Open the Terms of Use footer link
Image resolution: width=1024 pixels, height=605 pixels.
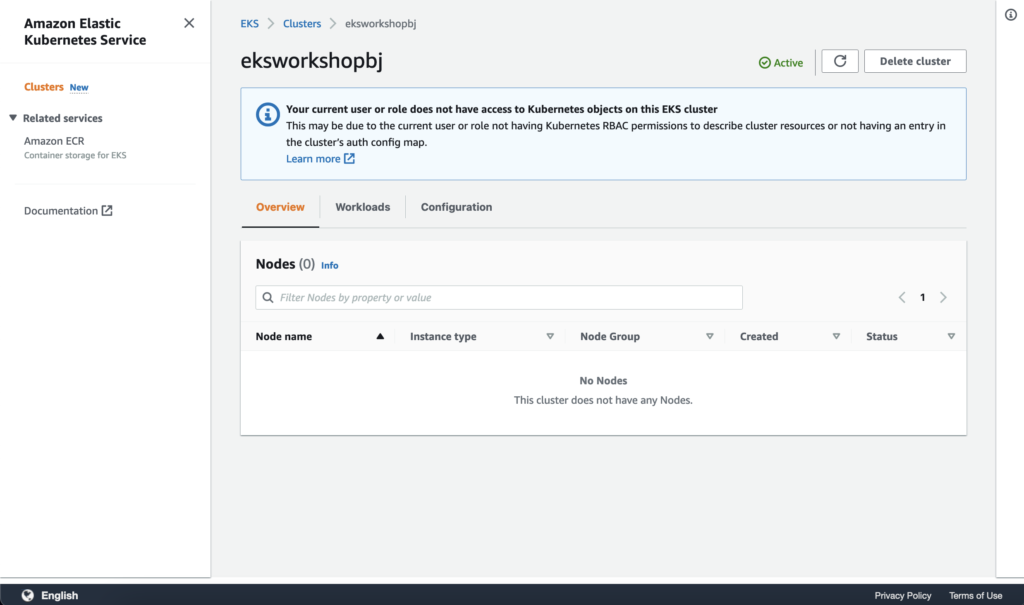[x=975, y=595]
